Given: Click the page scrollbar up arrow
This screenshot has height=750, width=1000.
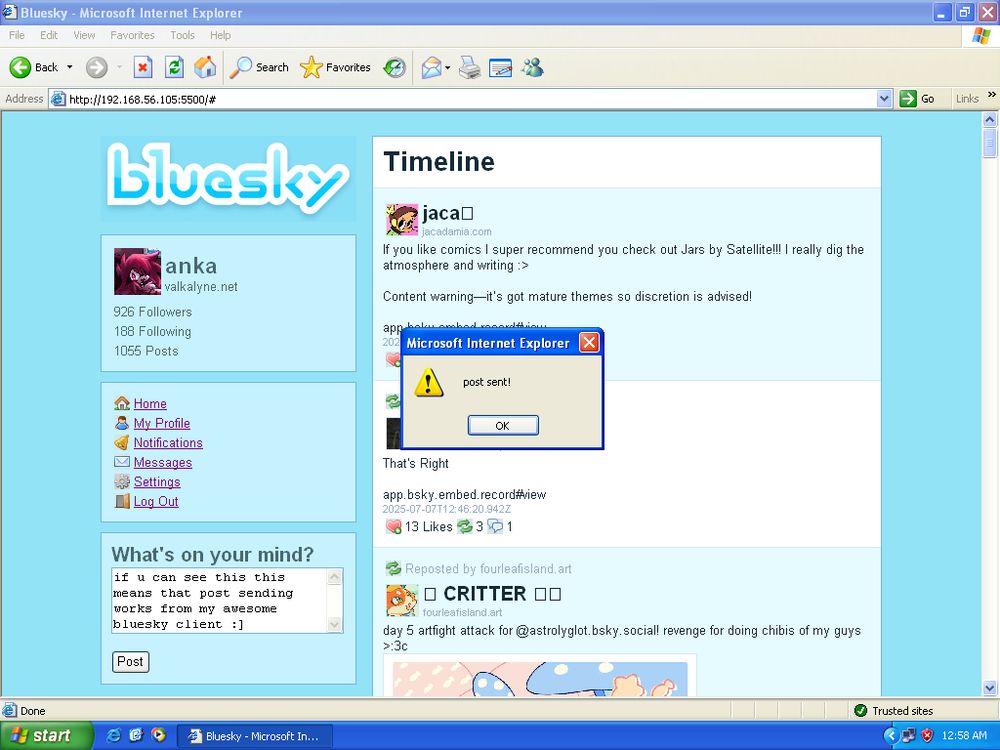Looking at the screenshot, I should (989, 119).
